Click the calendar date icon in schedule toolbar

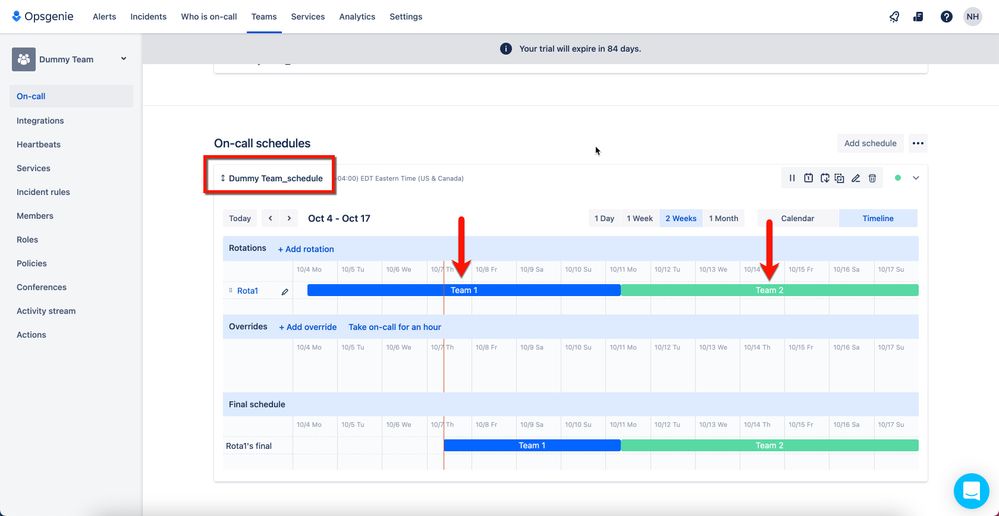808,178
